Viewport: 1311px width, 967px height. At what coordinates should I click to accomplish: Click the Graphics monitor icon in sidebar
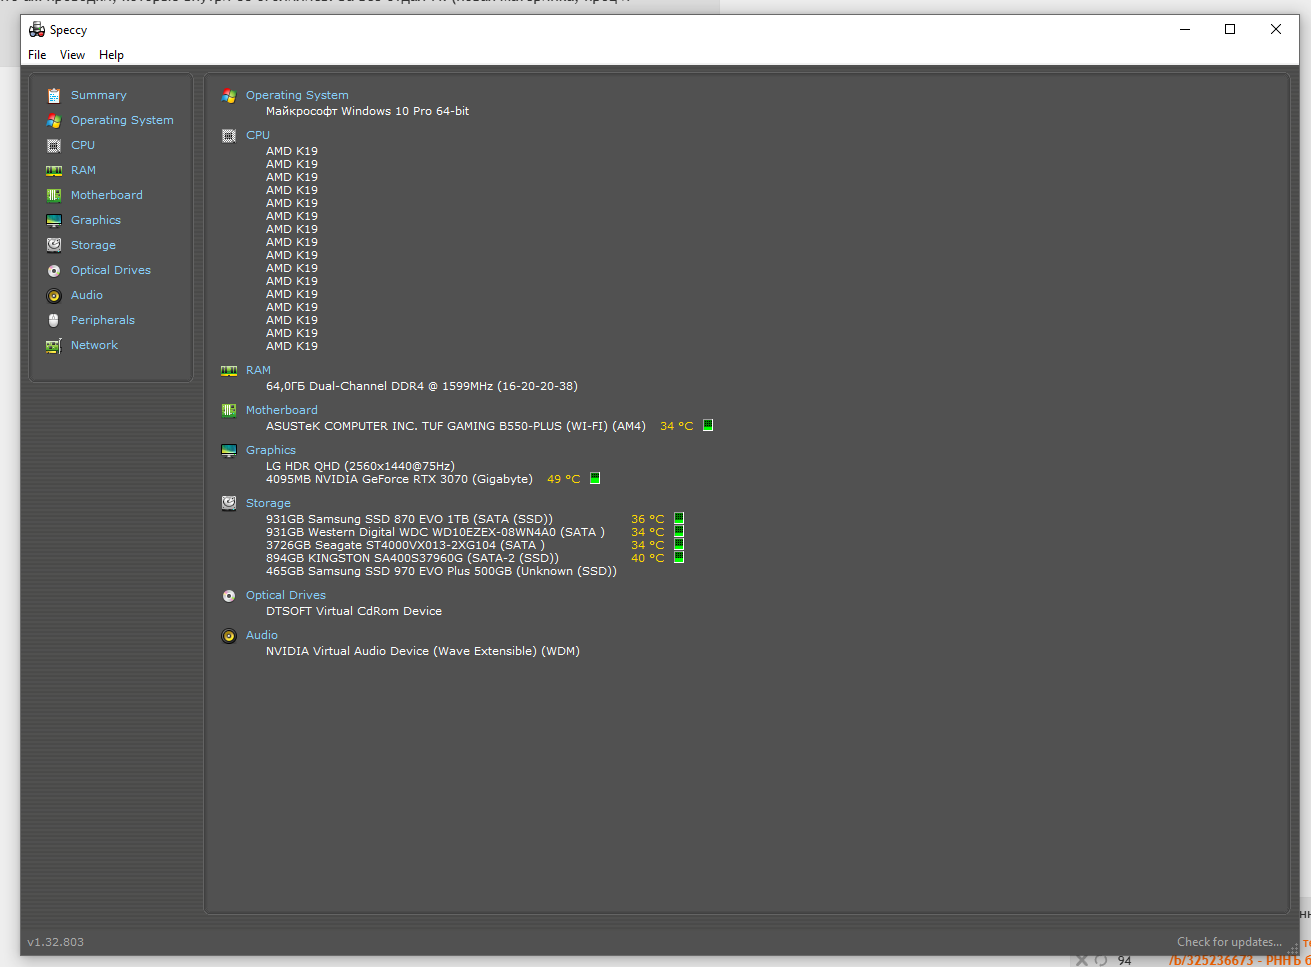[x=54, y=221]
